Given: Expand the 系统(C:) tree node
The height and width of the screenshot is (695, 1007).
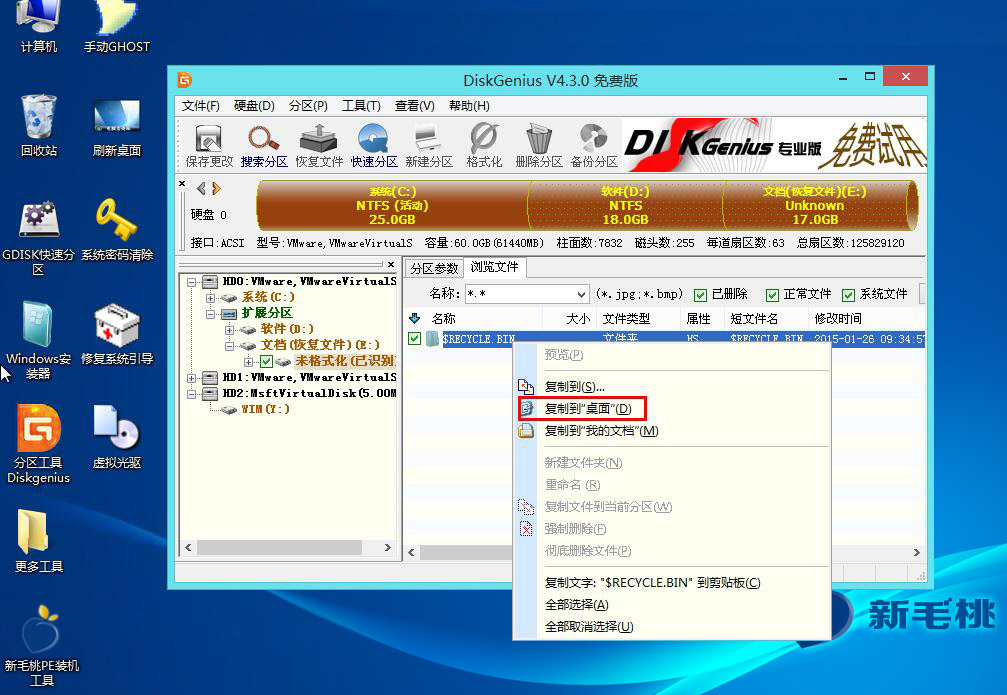Looking at the screenshot, I should click(x=211, y=298).
